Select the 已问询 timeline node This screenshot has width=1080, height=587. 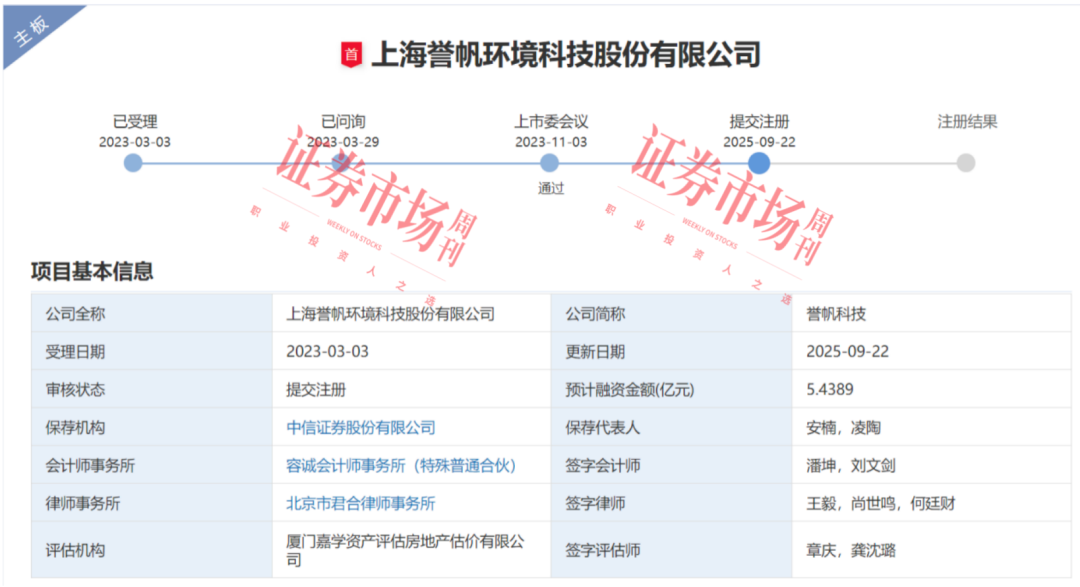coord(341,163)
